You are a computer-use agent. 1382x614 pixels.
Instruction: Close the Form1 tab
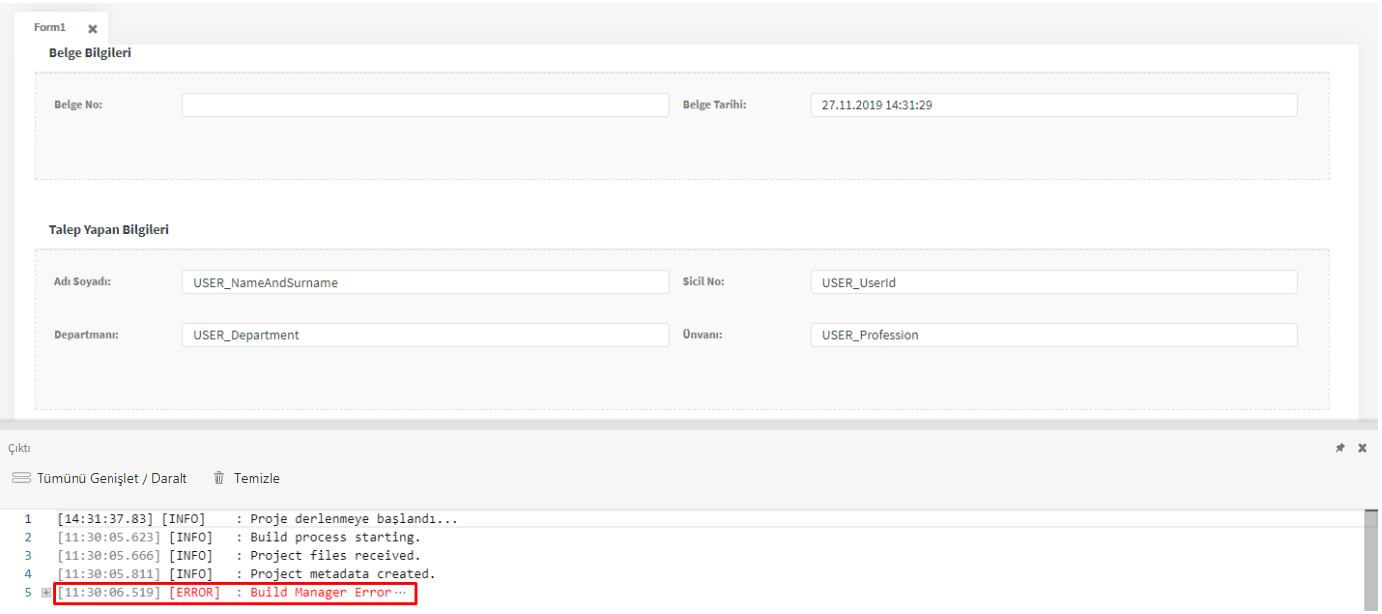point(93,29)
